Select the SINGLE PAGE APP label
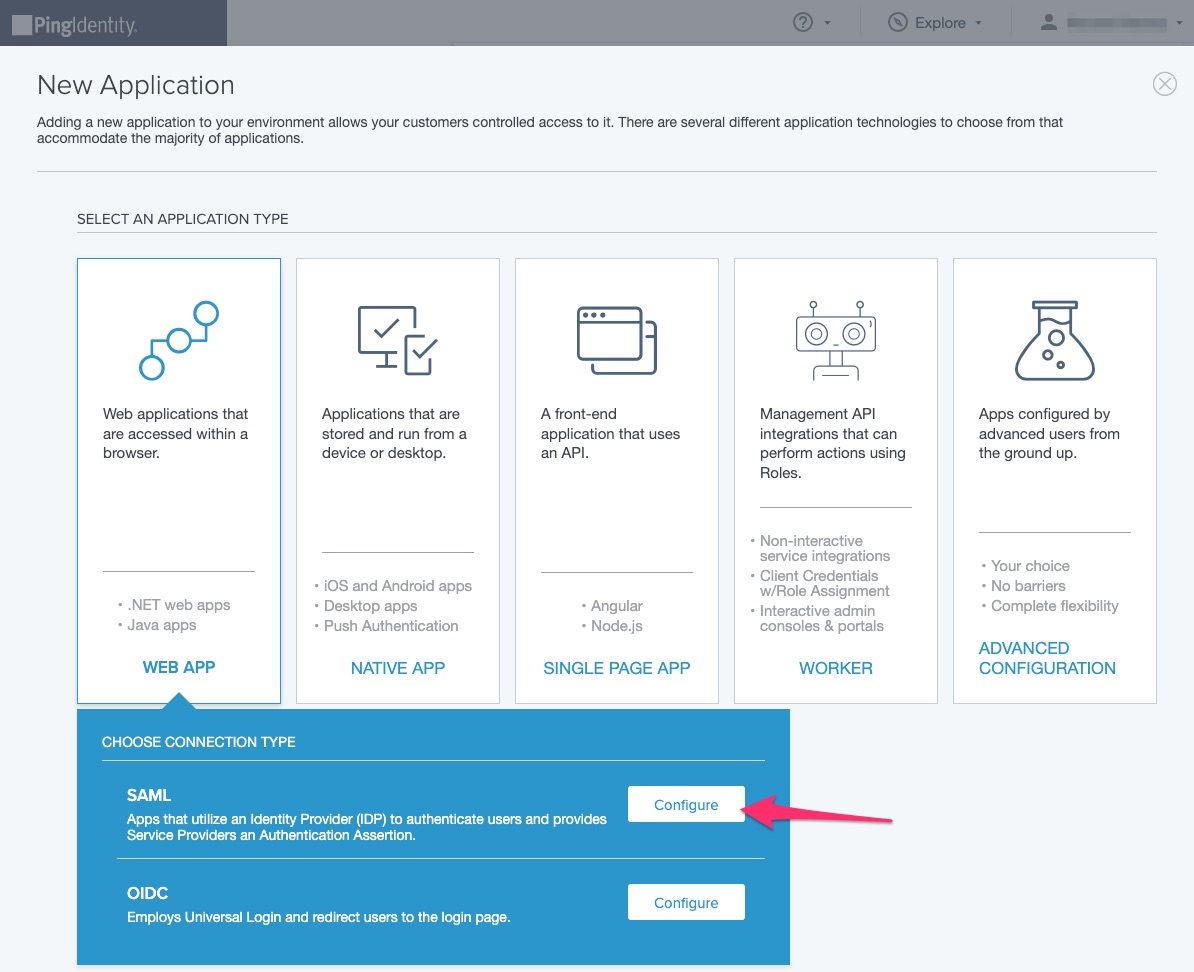This screenshot has width=1194, height=972. click(616, 667)
